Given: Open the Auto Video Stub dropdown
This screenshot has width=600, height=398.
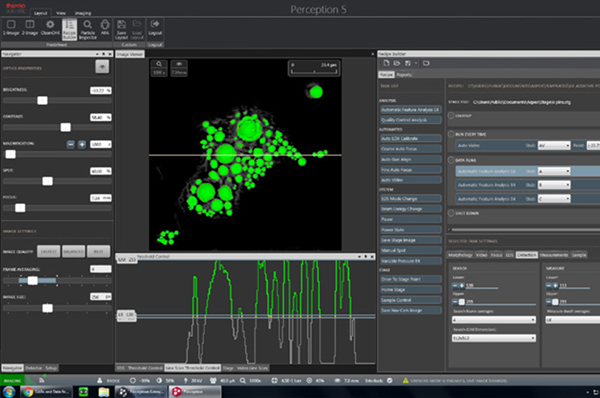Looking at the screenshot, I should [554, 145].
